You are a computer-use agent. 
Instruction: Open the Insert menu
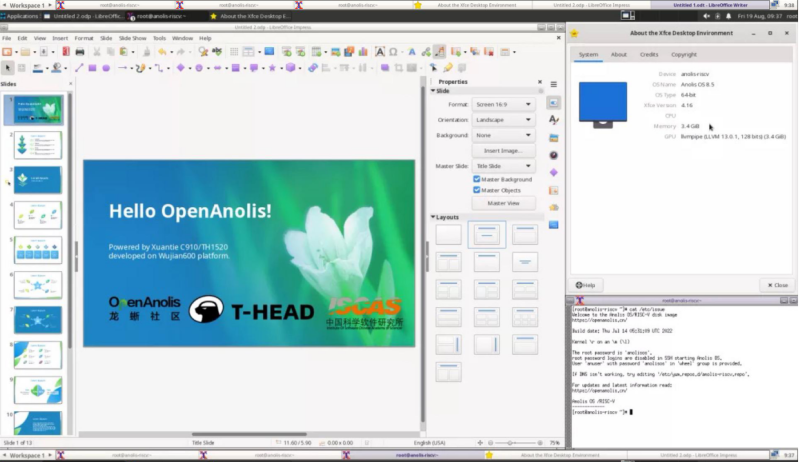(x=60, y=38)
